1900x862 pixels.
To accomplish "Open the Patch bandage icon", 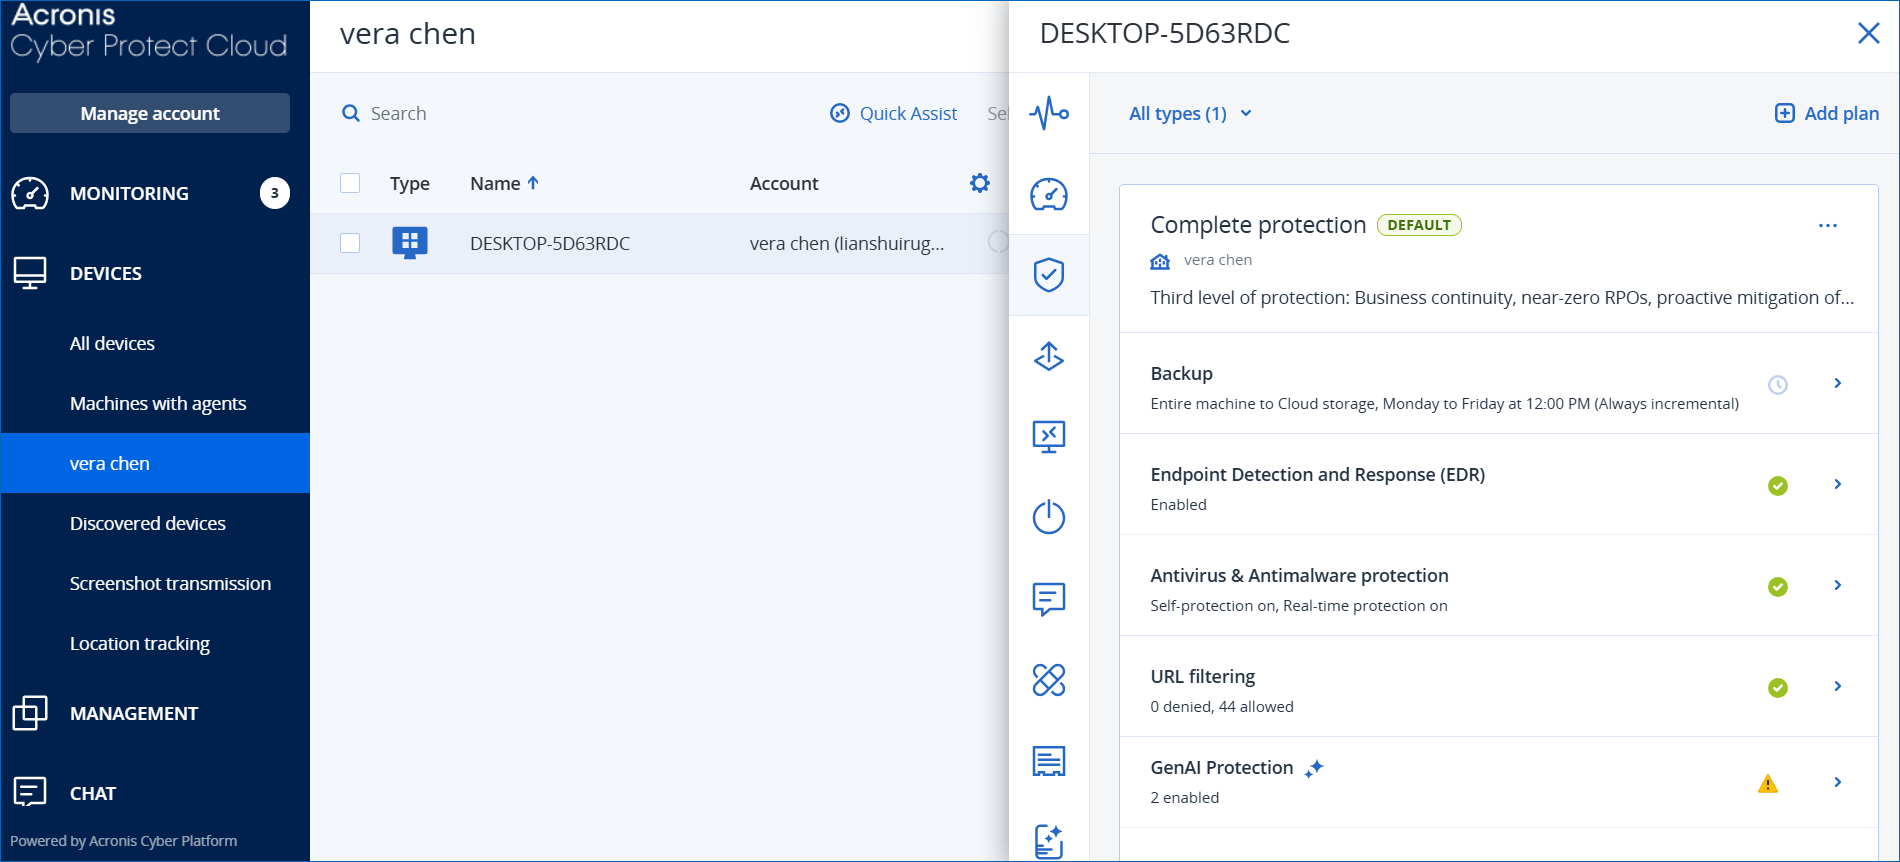I will (x=1049, y=680).
